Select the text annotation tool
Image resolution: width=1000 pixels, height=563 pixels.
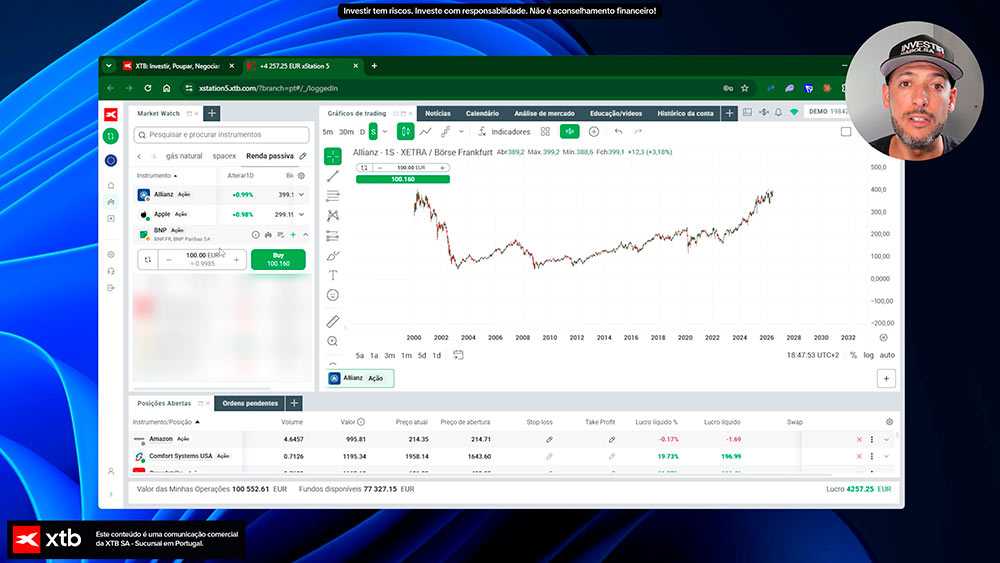coord(333,275)
